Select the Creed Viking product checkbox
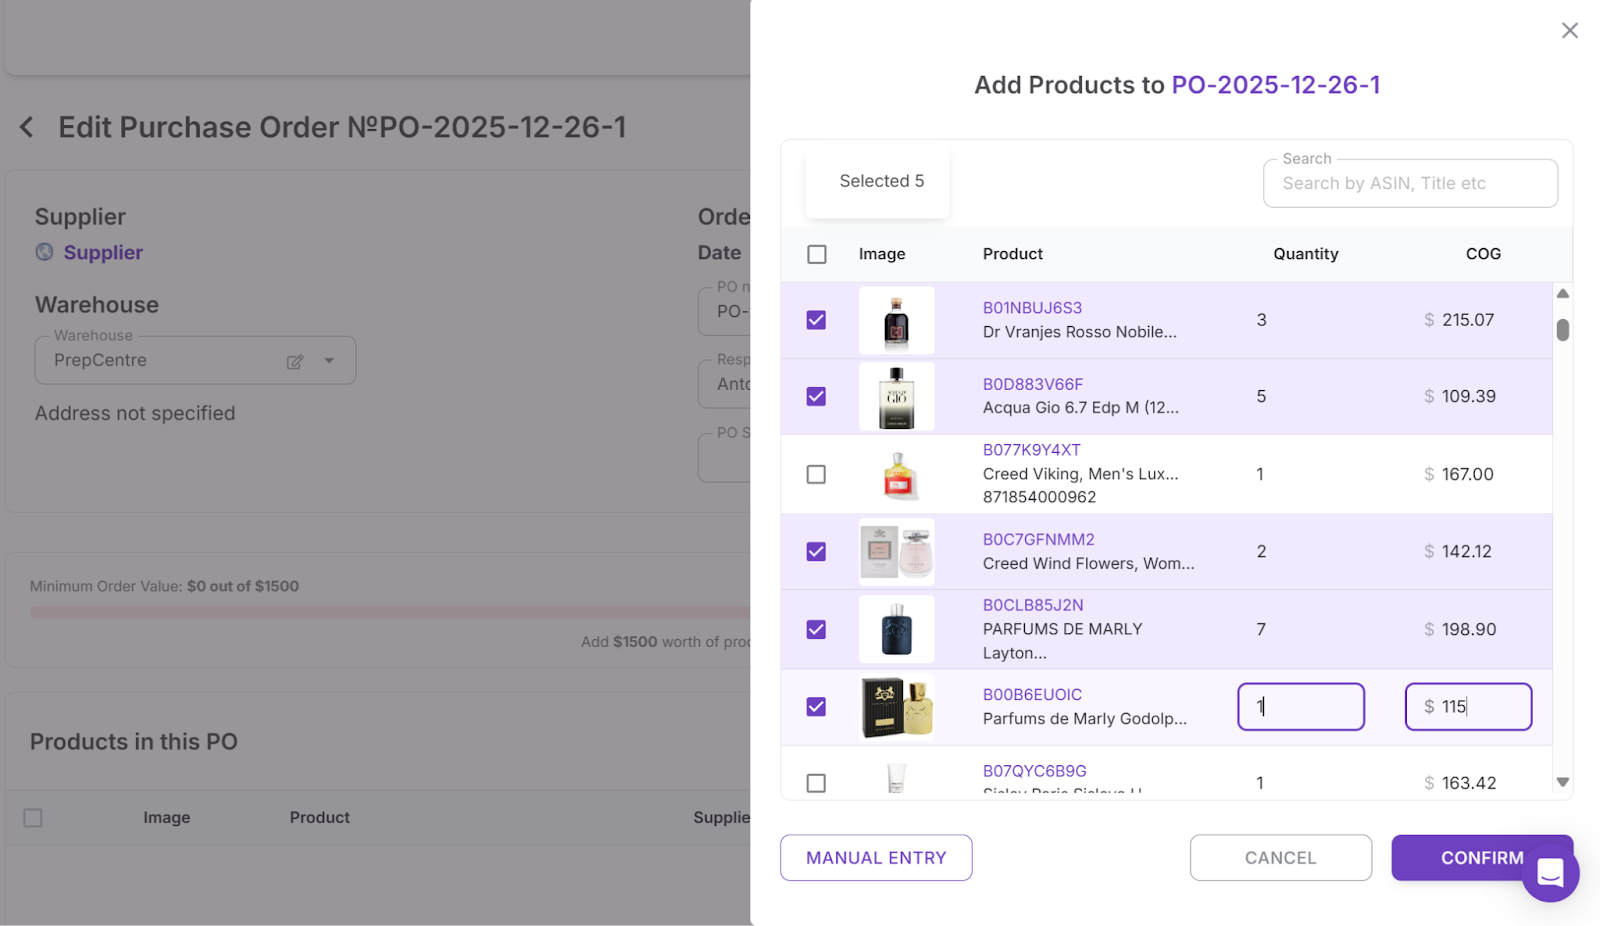This screenshot has width=1600, height=926. (x=816, y=474)
